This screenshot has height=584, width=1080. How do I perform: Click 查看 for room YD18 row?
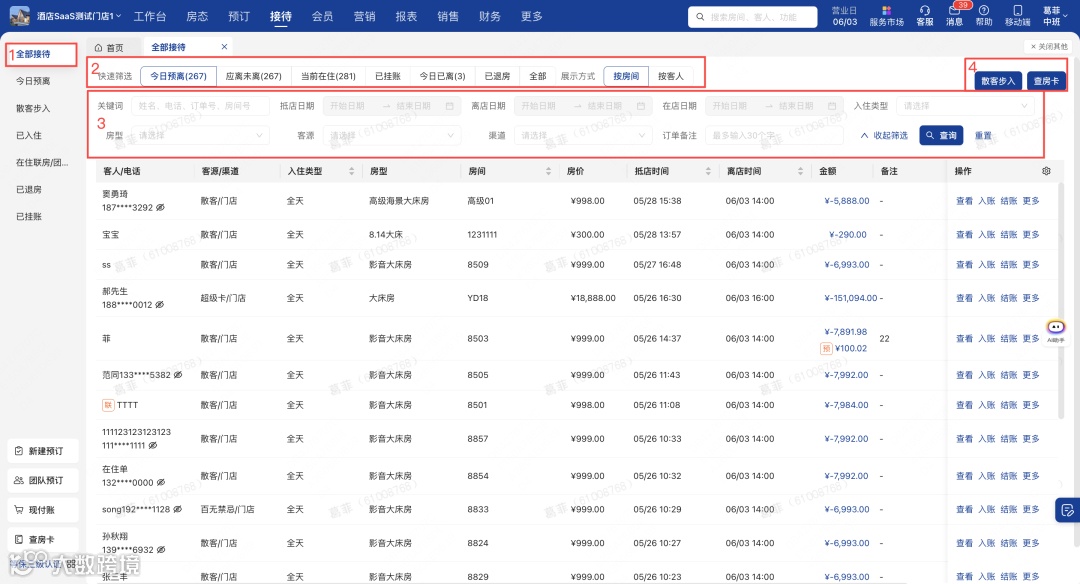pos(964,298)
